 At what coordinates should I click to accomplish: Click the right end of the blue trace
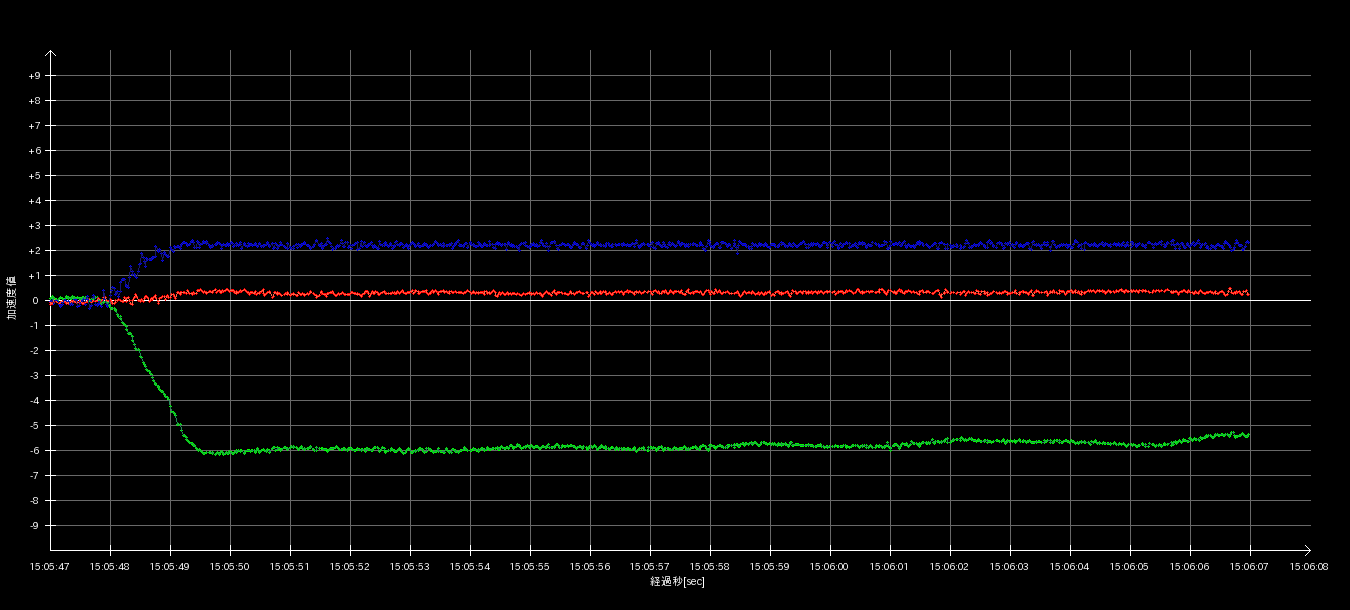(x=1247, y=244)
